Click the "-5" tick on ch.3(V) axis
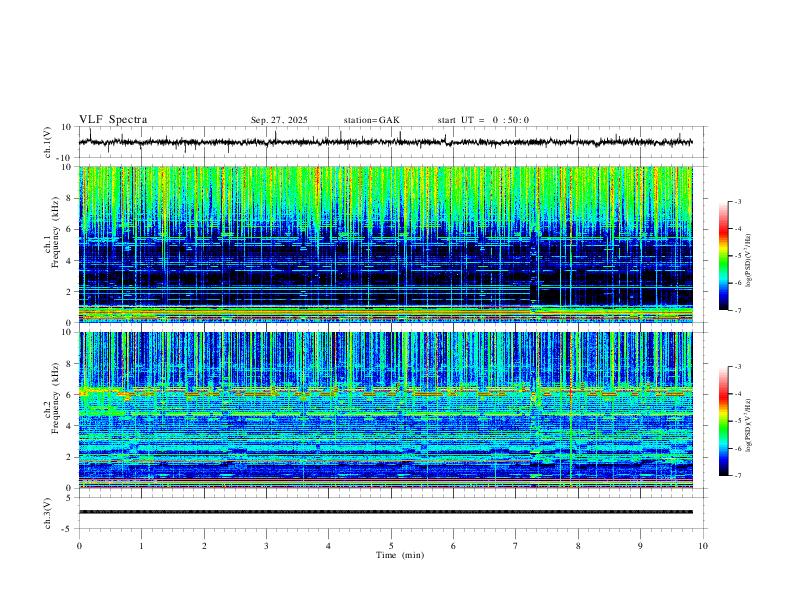The image size is (792, 612). [68, 529]
